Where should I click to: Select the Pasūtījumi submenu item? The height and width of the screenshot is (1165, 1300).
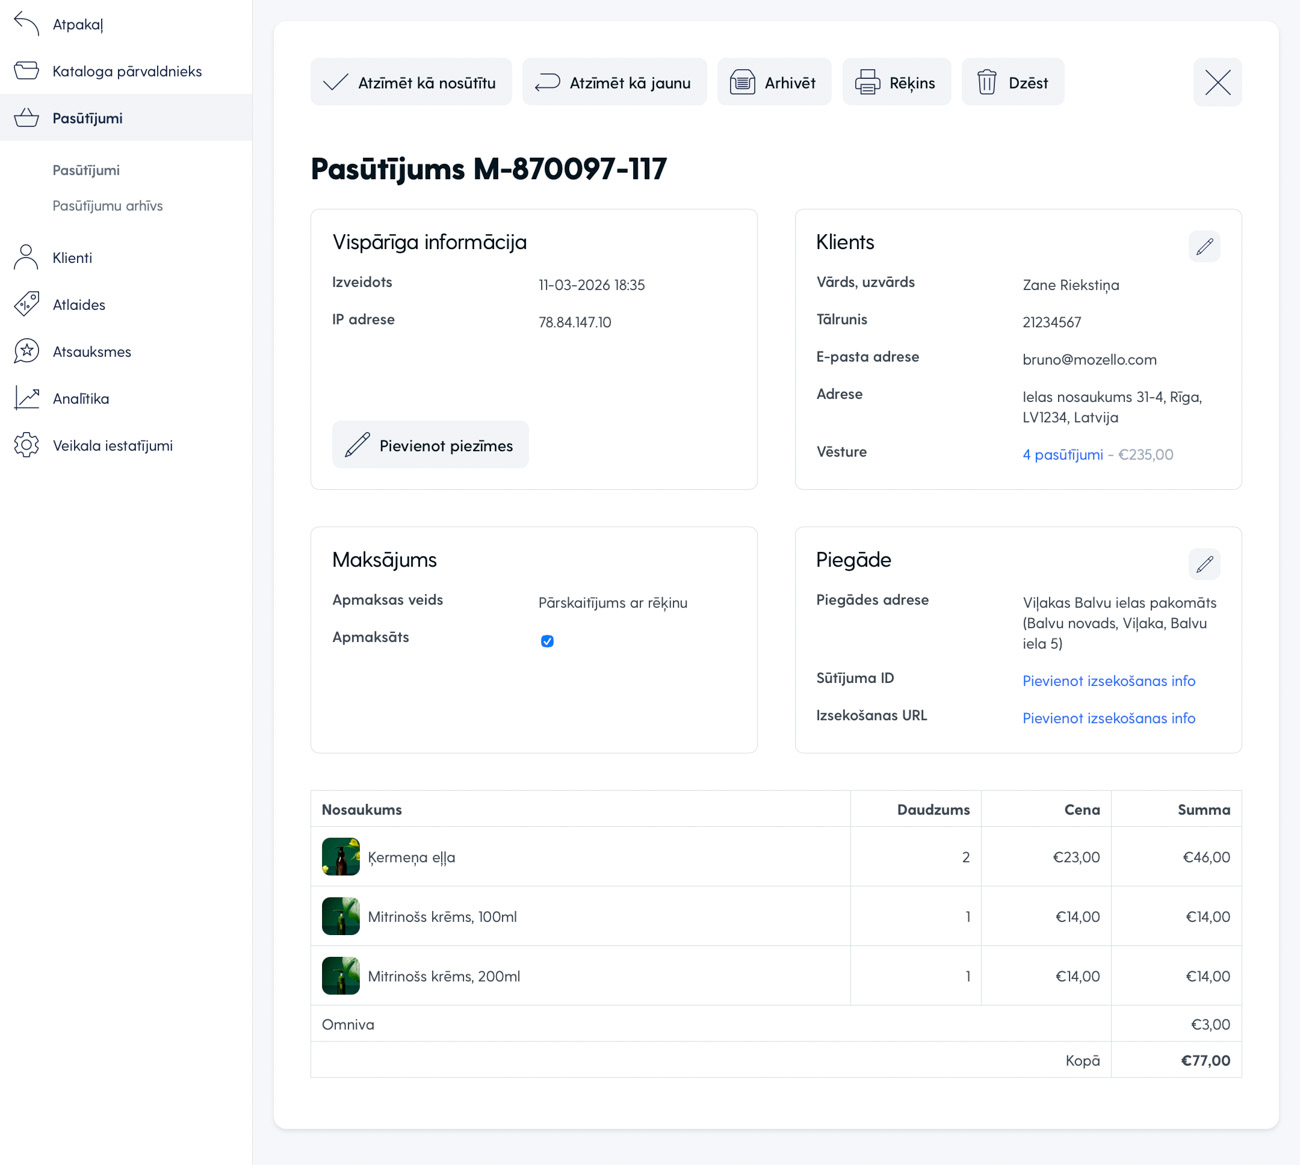(86, 170)
